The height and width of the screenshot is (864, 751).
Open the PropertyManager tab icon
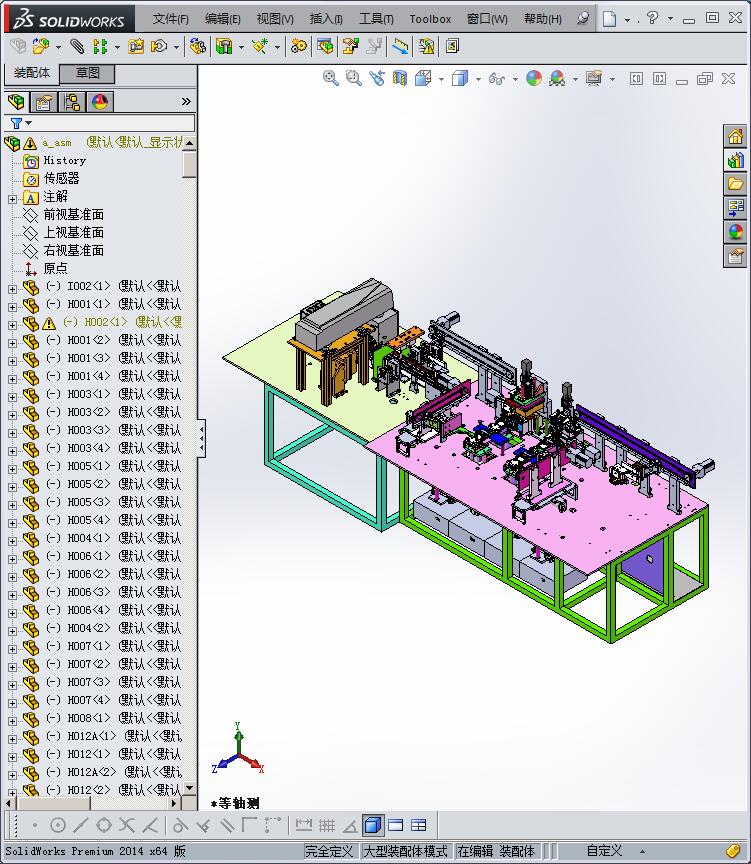pos(44,102)
